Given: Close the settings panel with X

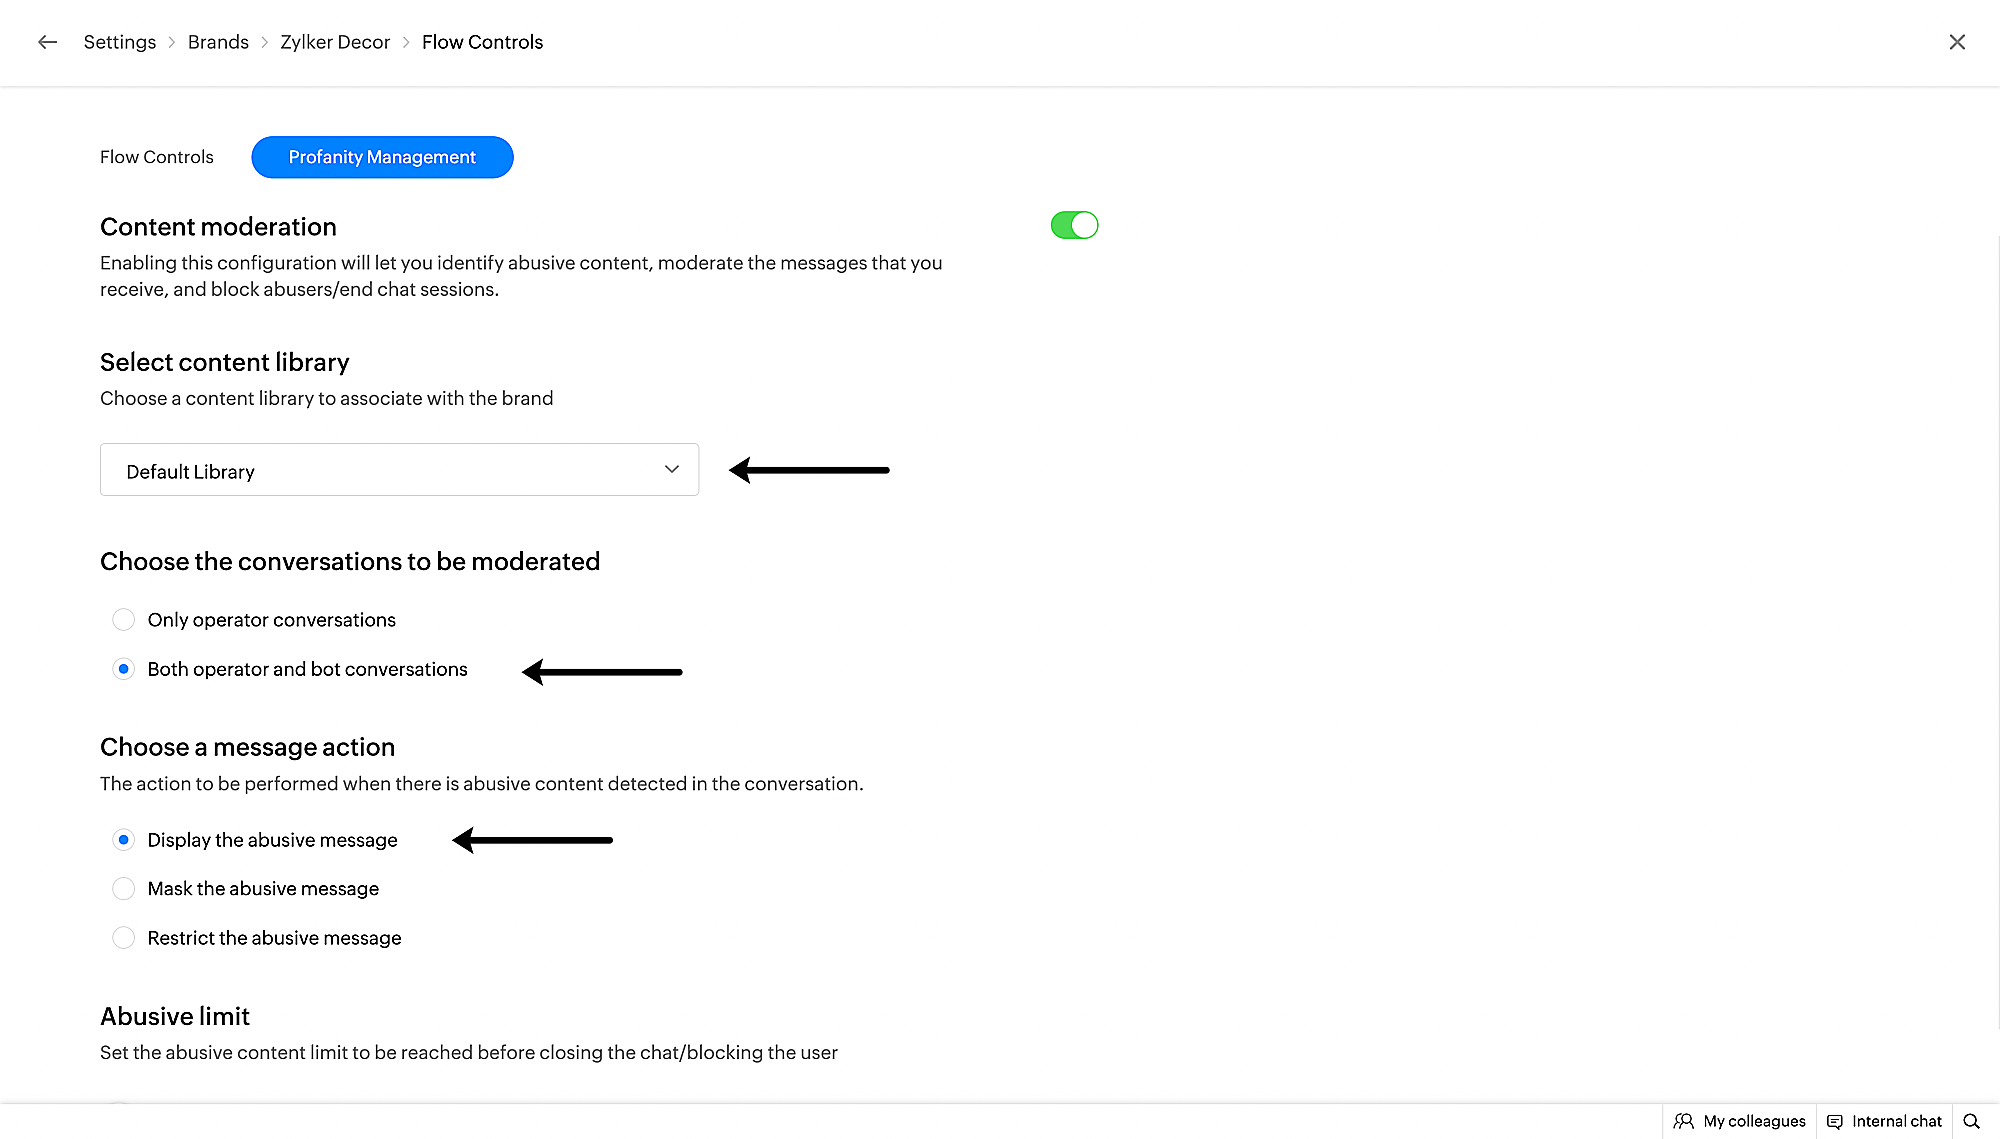Looking at the screenshot, I should 1957,42.
